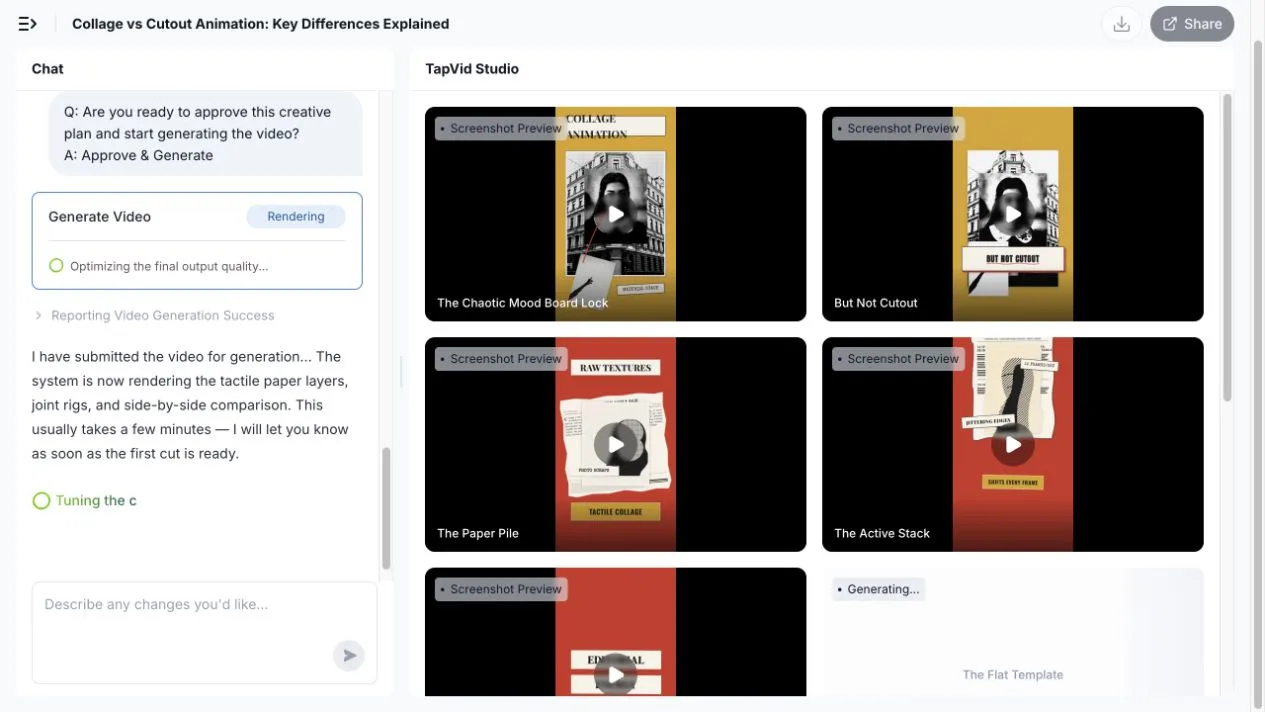Click the TapVid Studio header

click(472, 69)
